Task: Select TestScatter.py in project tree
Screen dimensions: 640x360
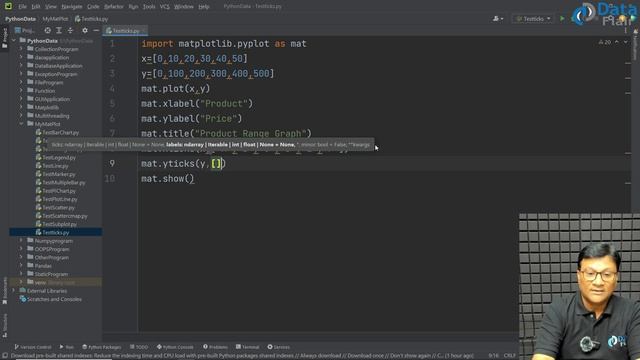Action: pyautogui.click(x=55, y=207)
